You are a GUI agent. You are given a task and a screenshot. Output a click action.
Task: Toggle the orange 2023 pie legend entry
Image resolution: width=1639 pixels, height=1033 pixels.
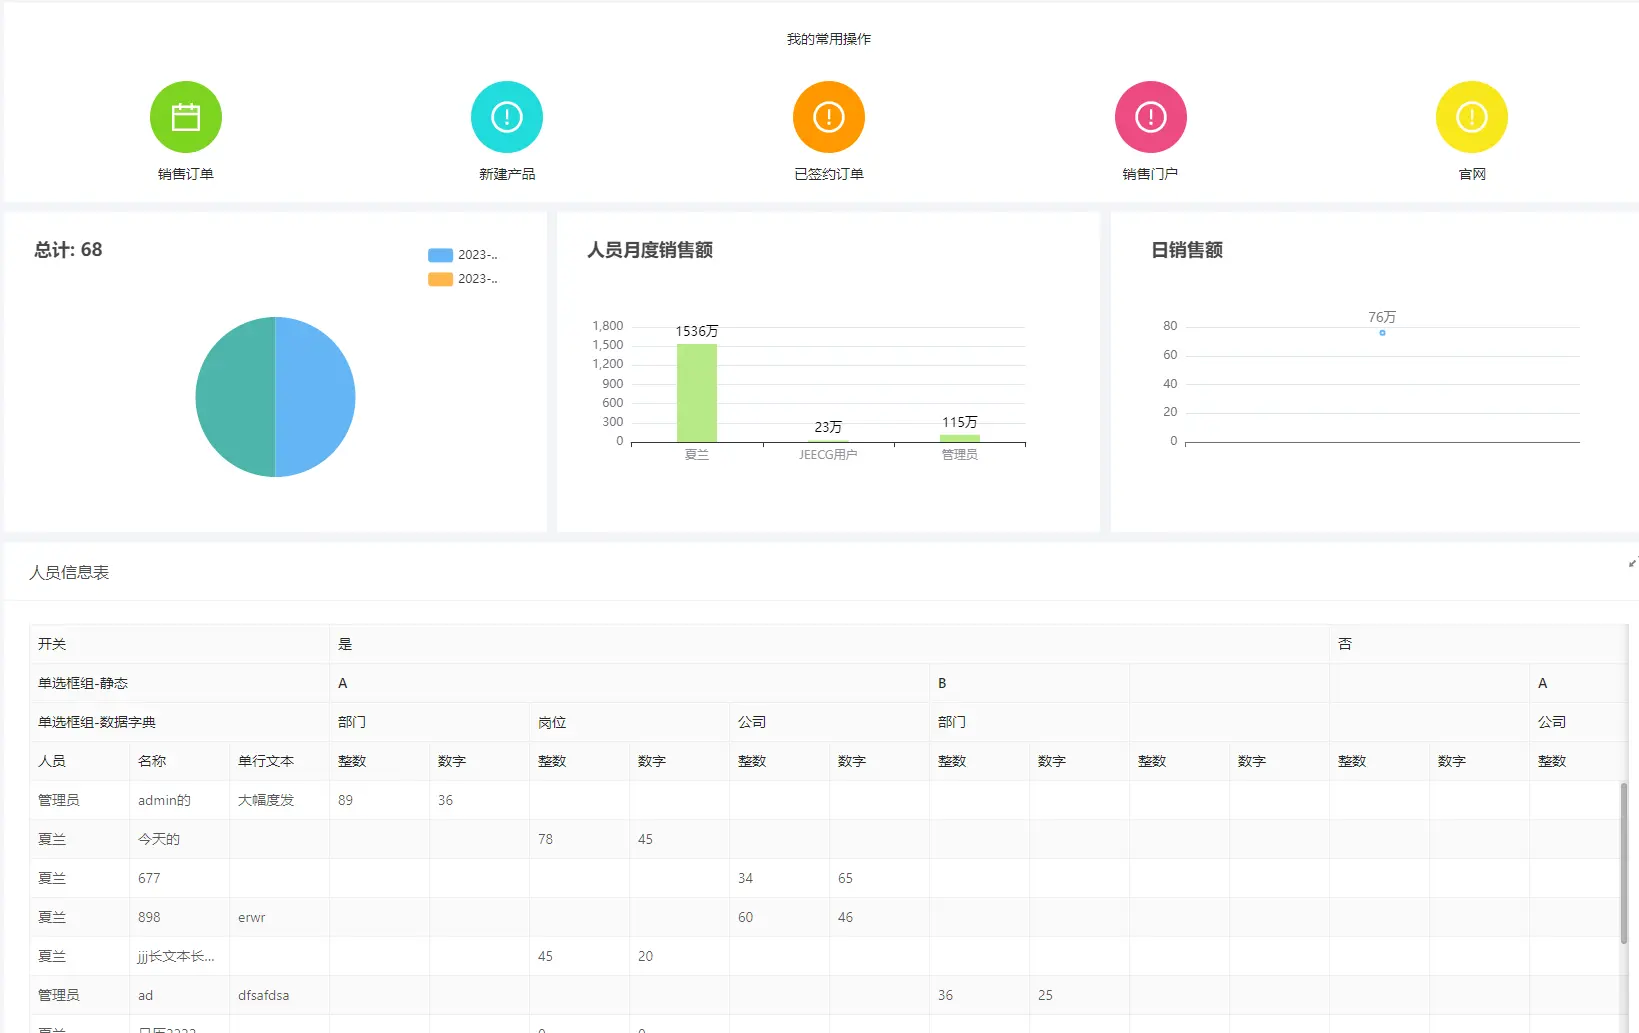(462, 279)
